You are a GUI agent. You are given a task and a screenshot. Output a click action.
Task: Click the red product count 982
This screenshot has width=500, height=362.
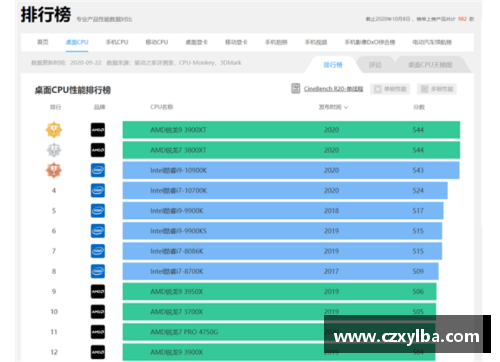click(462, 19)
